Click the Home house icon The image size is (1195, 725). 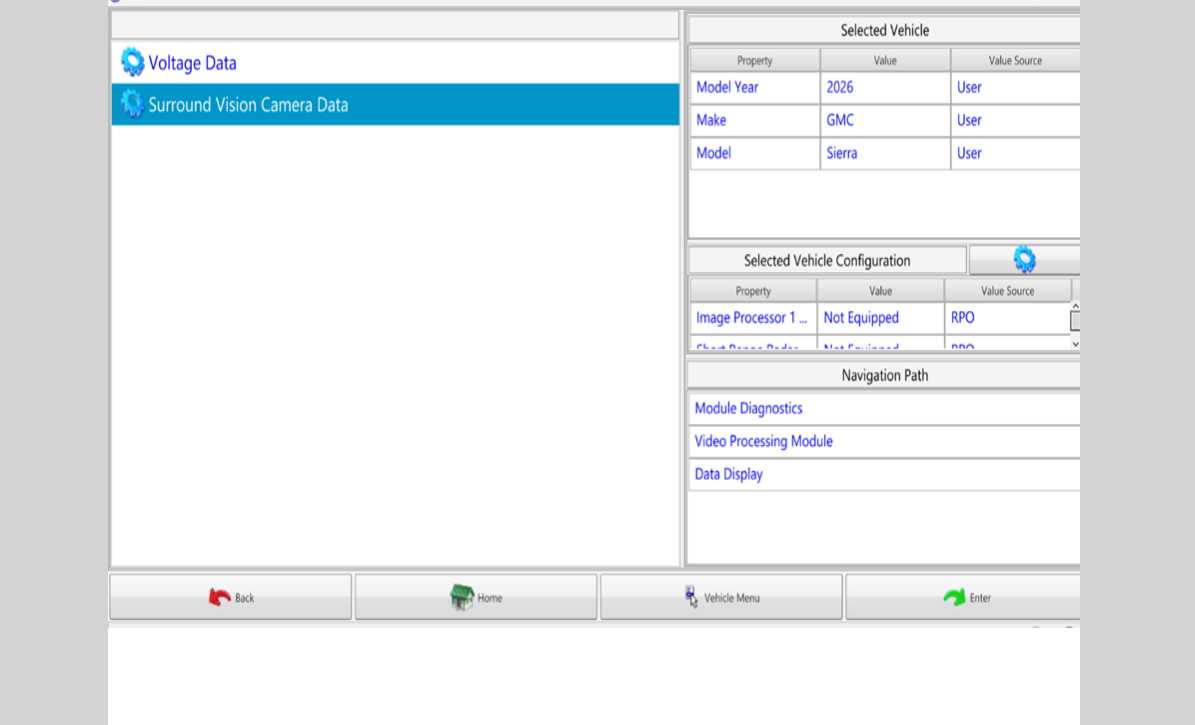click(x=461, y=597)
